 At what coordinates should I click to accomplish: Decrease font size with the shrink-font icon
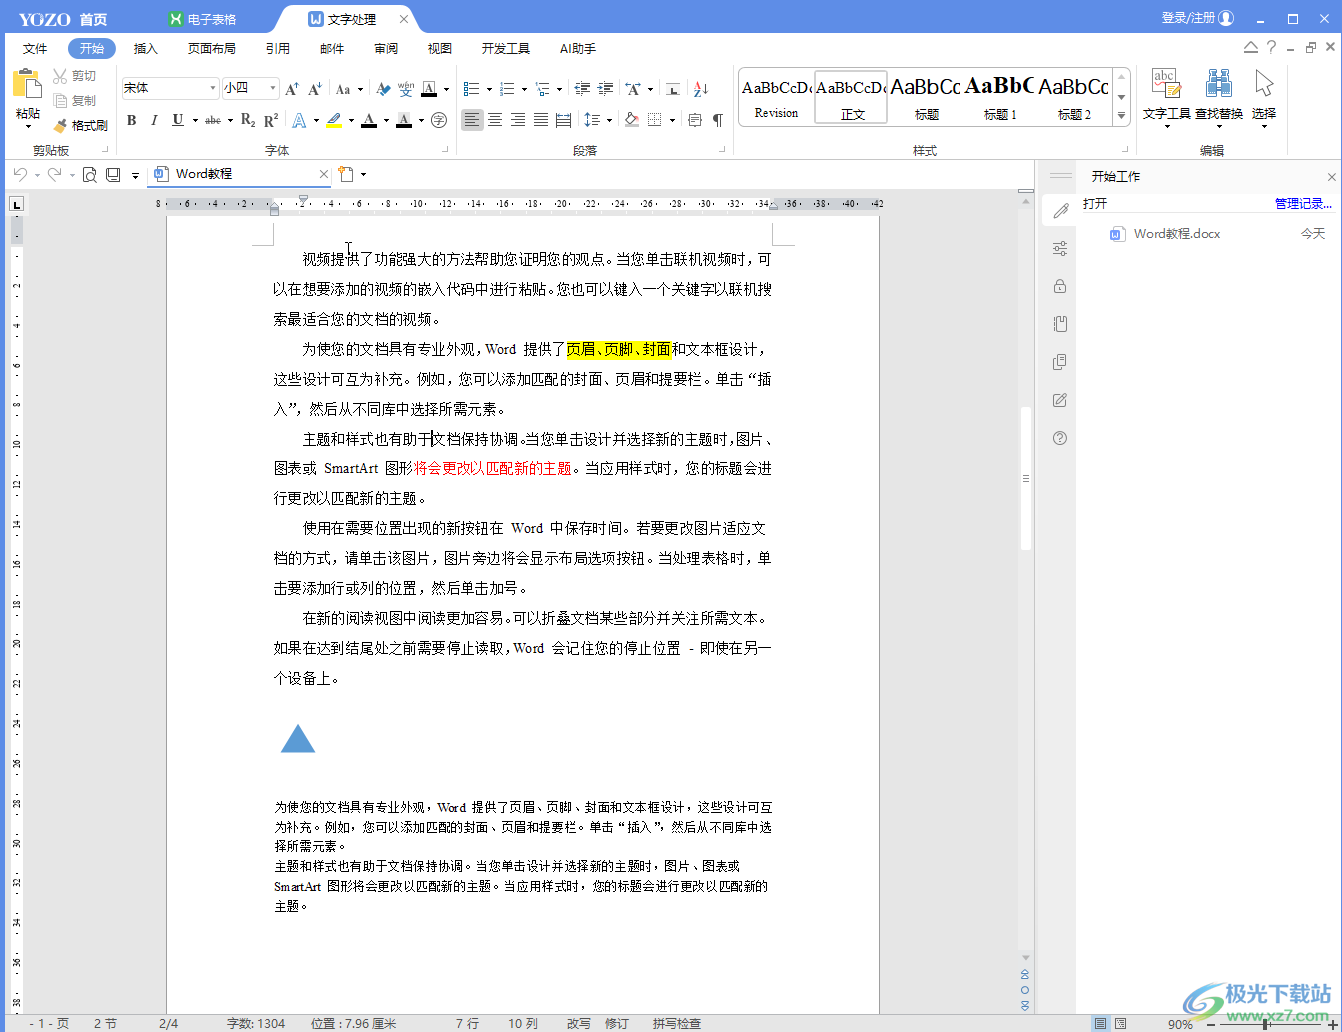(x=315, y=89)
